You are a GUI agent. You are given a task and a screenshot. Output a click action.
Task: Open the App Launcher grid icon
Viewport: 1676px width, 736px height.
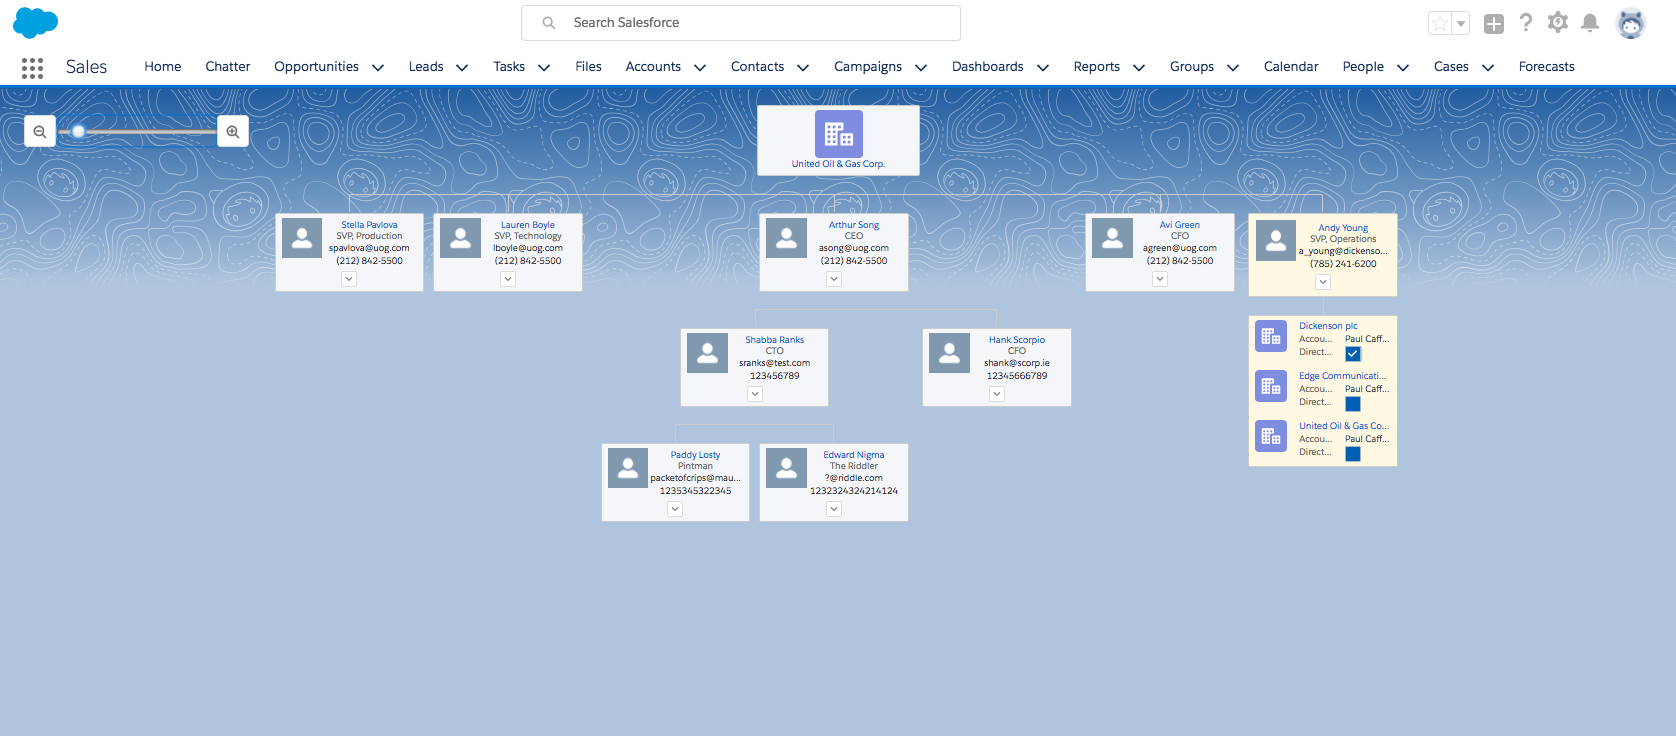pos(32,67)
